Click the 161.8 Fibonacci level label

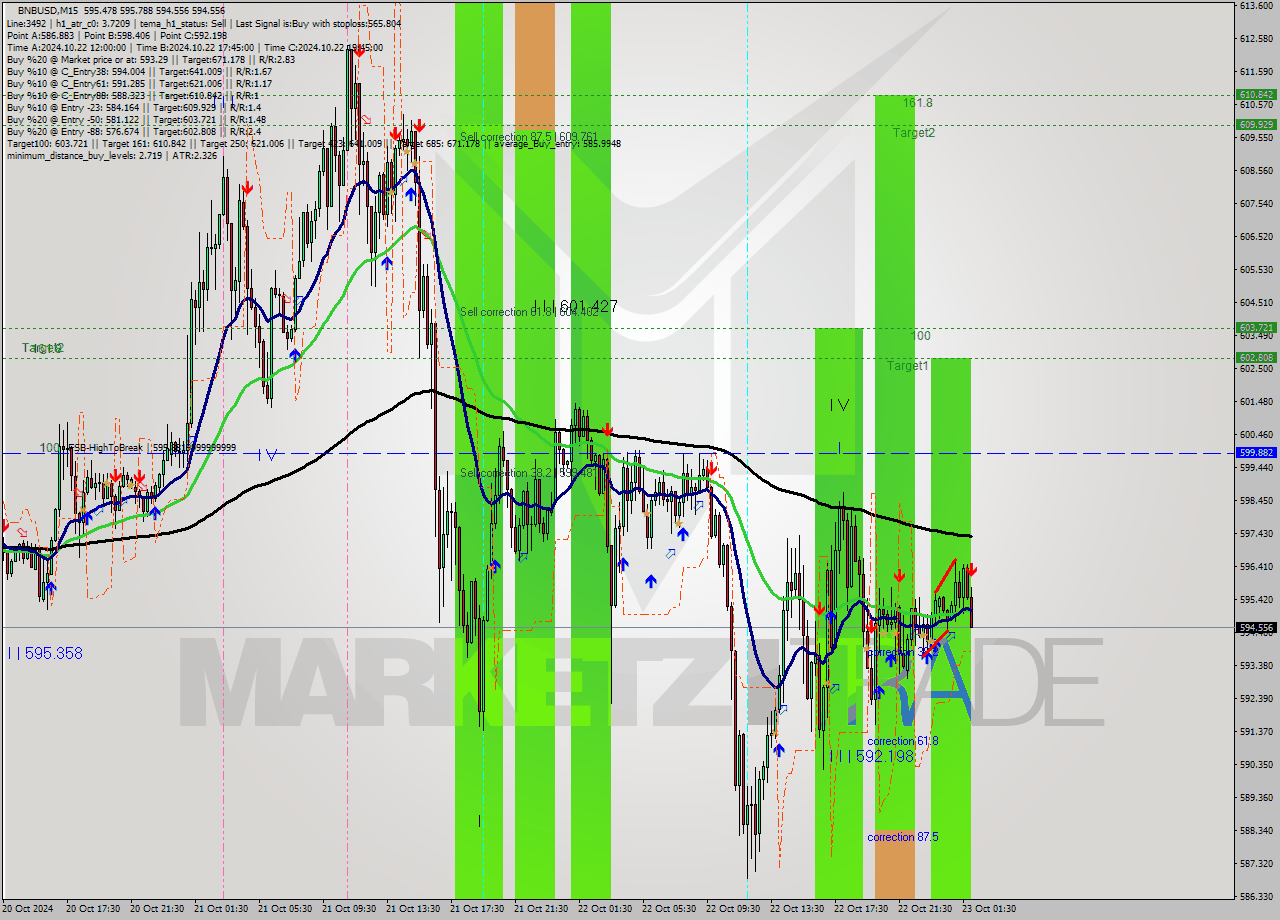pos(917,103)
